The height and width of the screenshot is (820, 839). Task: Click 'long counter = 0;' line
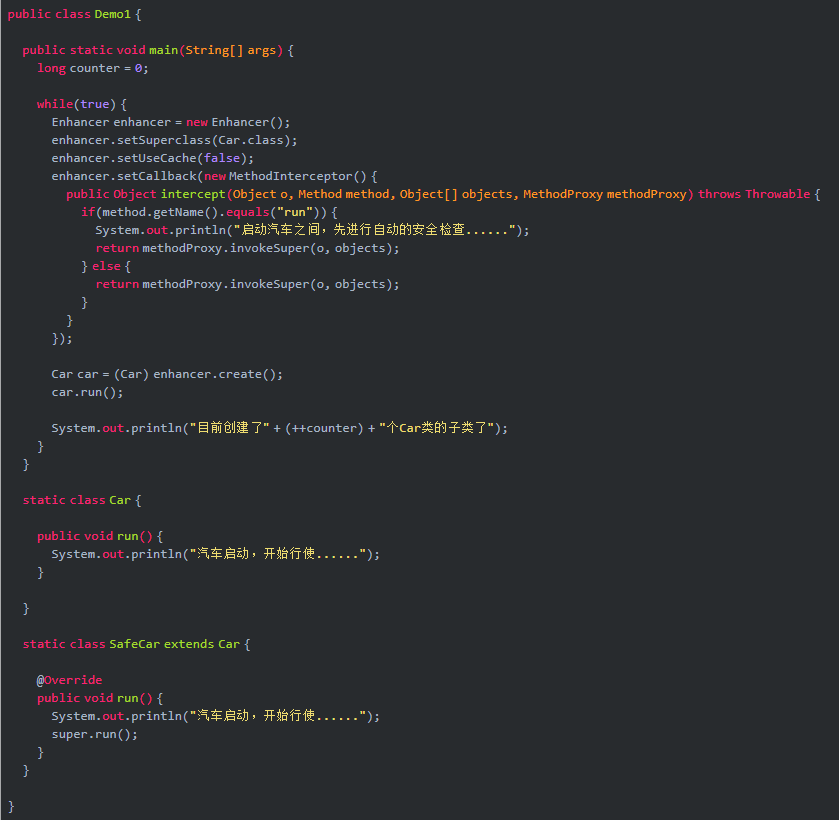93,68
